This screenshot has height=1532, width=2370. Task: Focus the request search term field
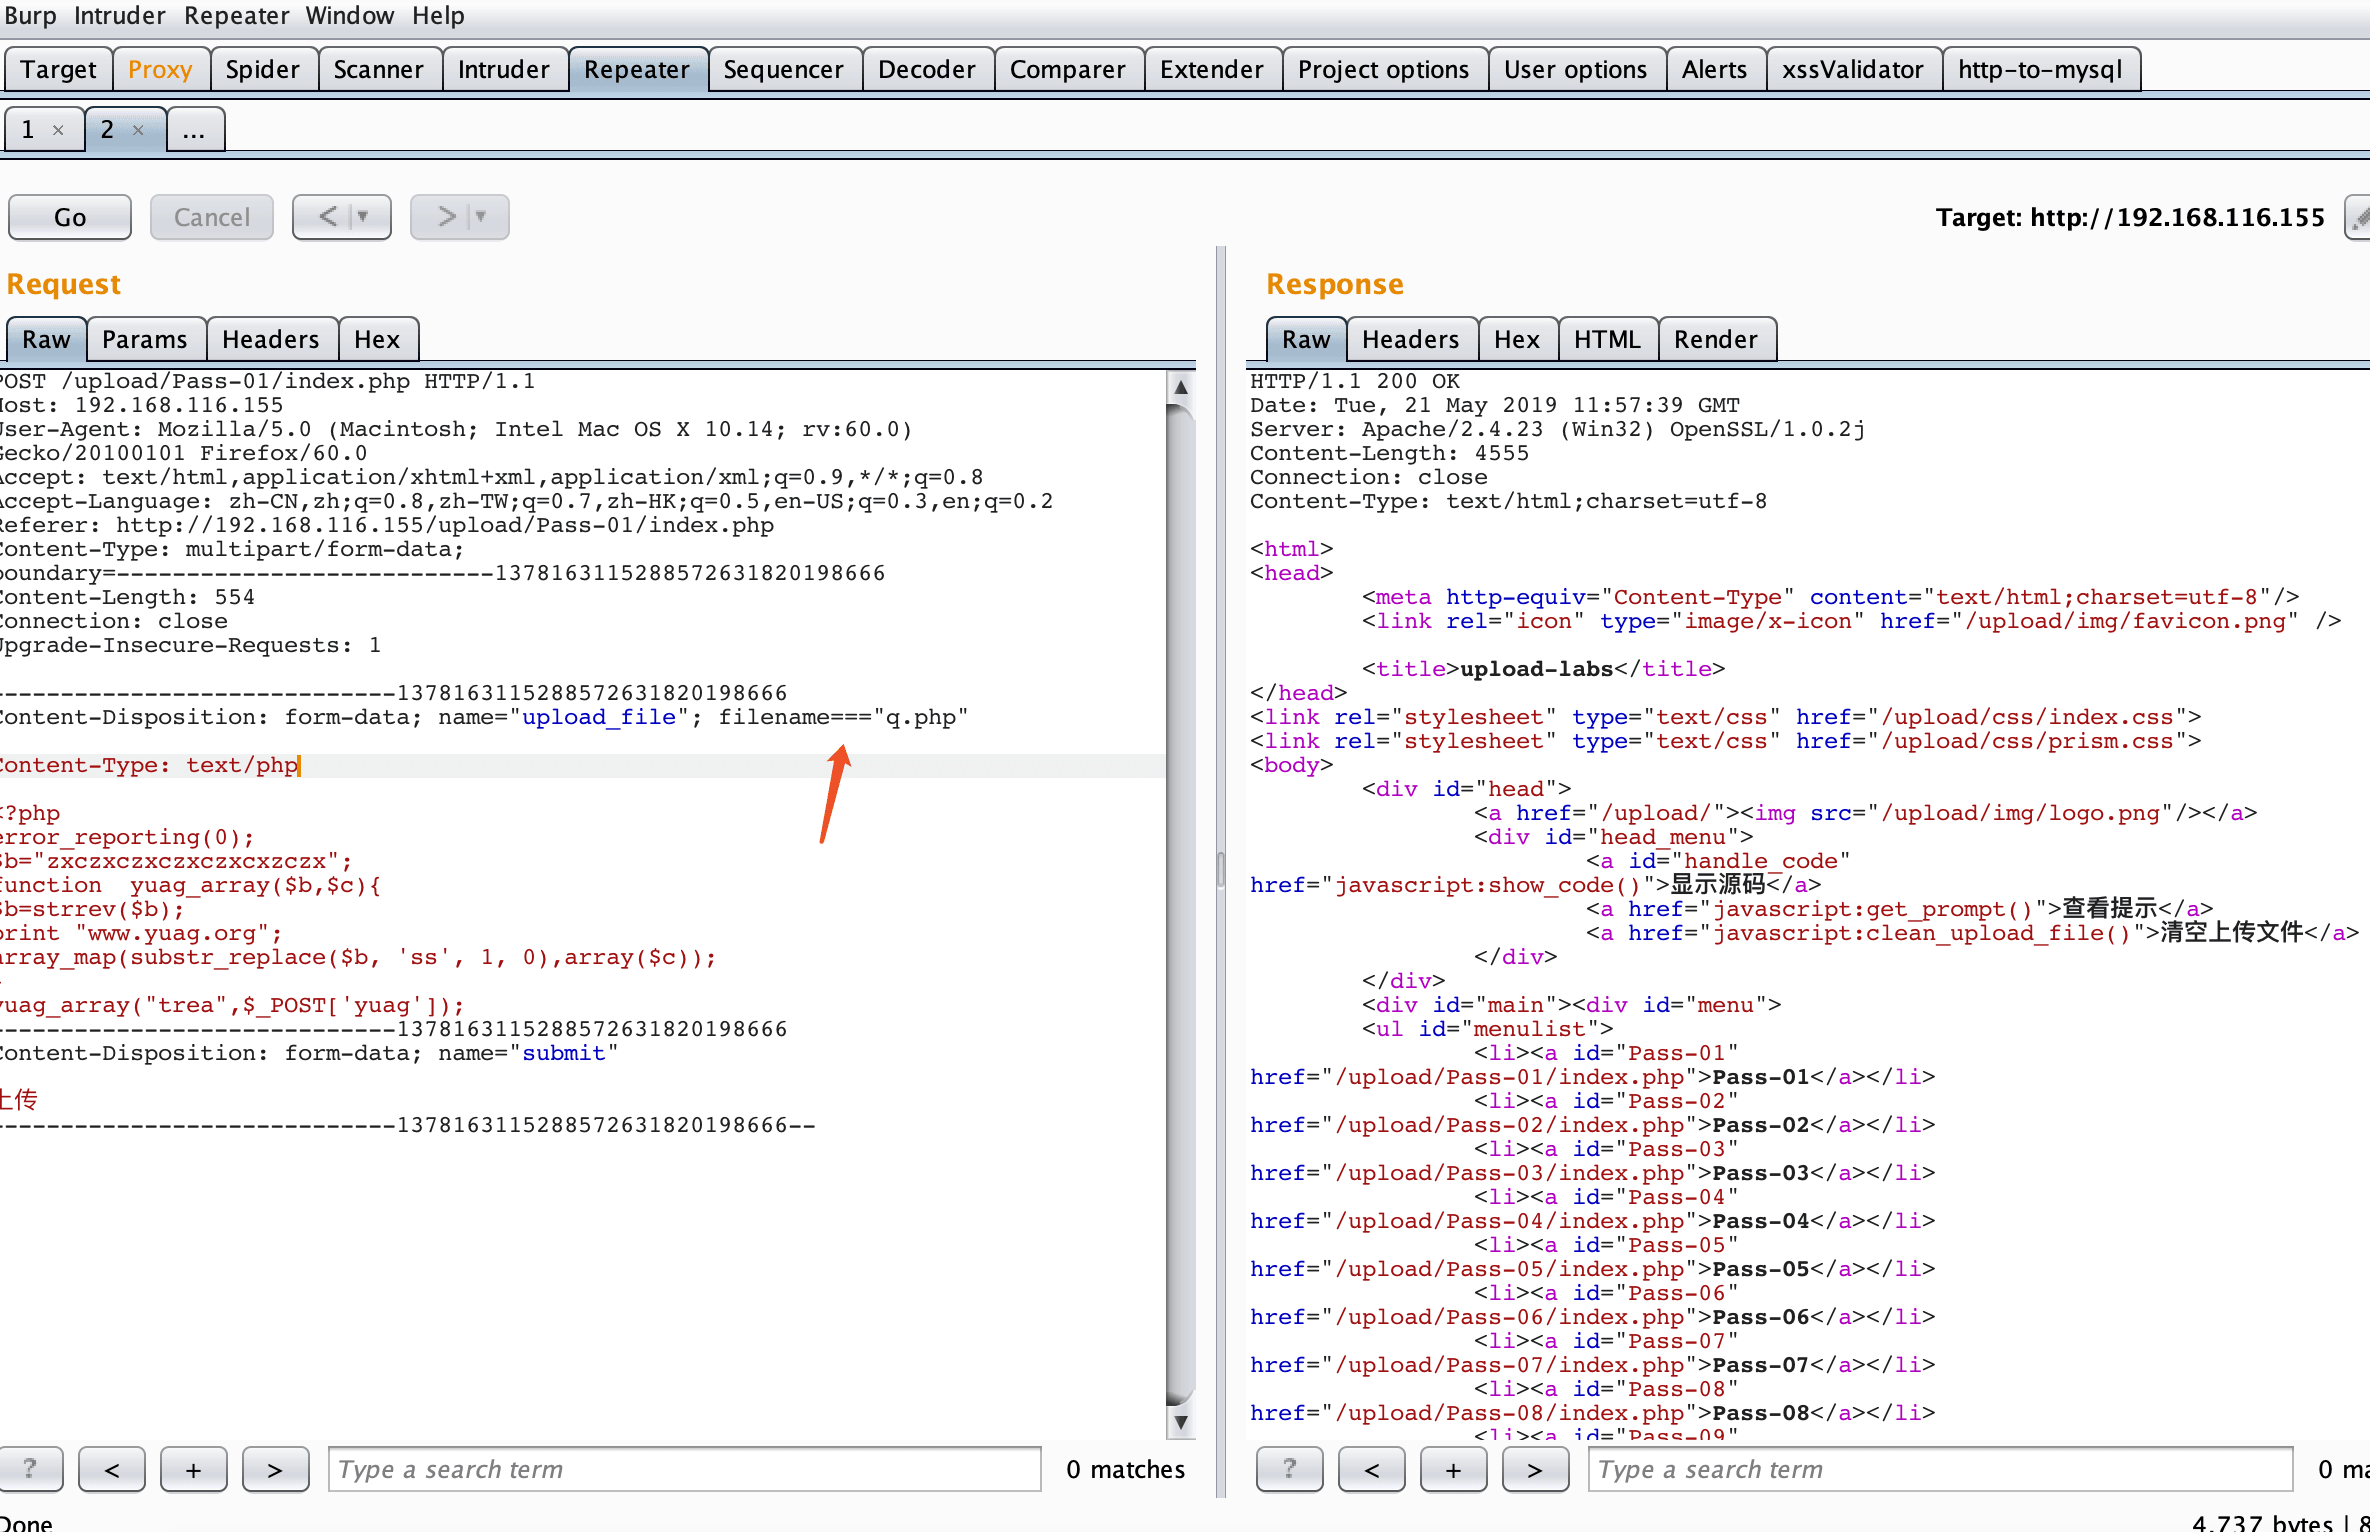pyautogui.click(x=685, y=1469)
